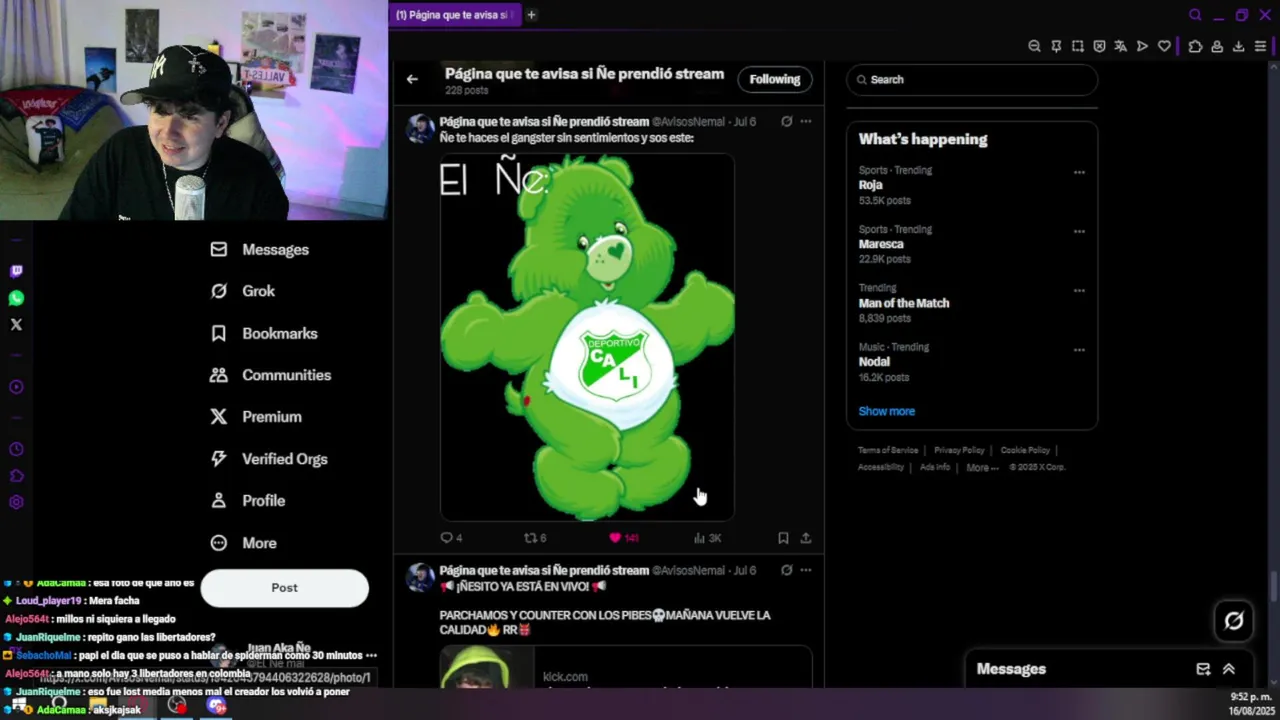Open Grok in the X navigation

(242, 291)
